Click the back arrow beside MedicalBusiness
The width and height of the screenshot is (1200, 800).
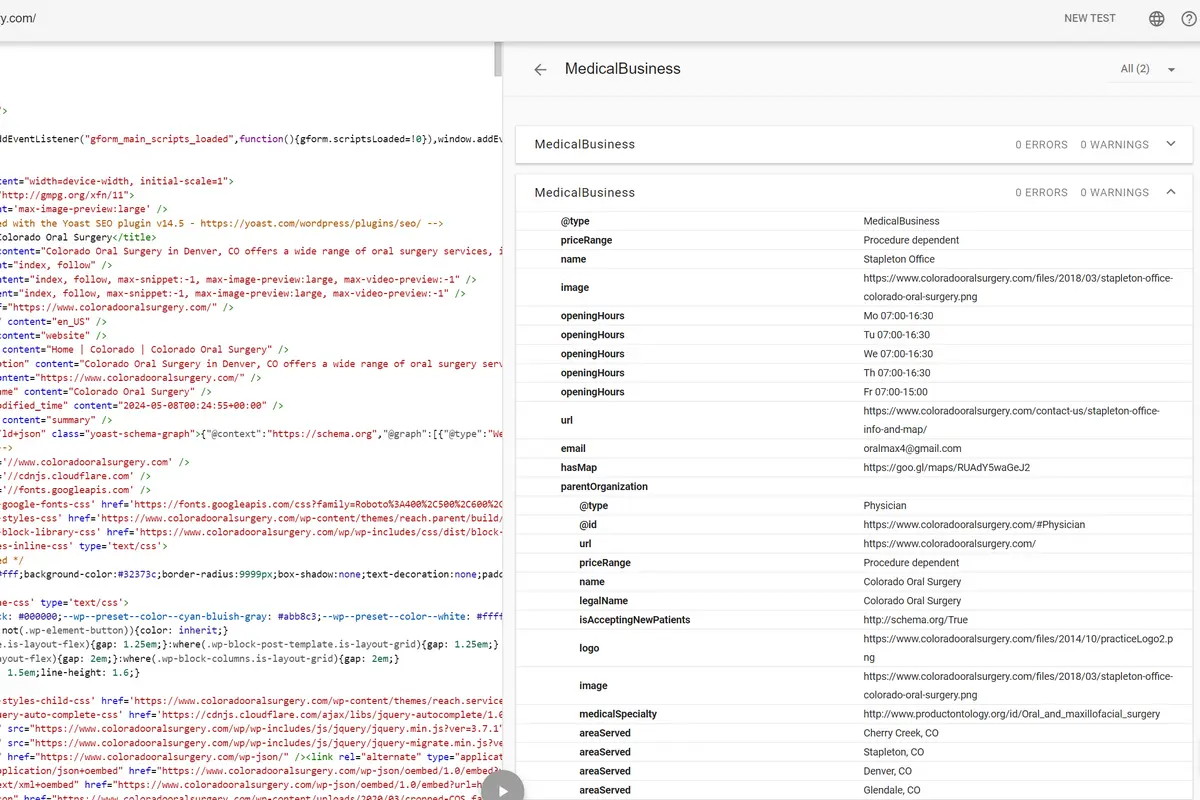pos(540,69)
